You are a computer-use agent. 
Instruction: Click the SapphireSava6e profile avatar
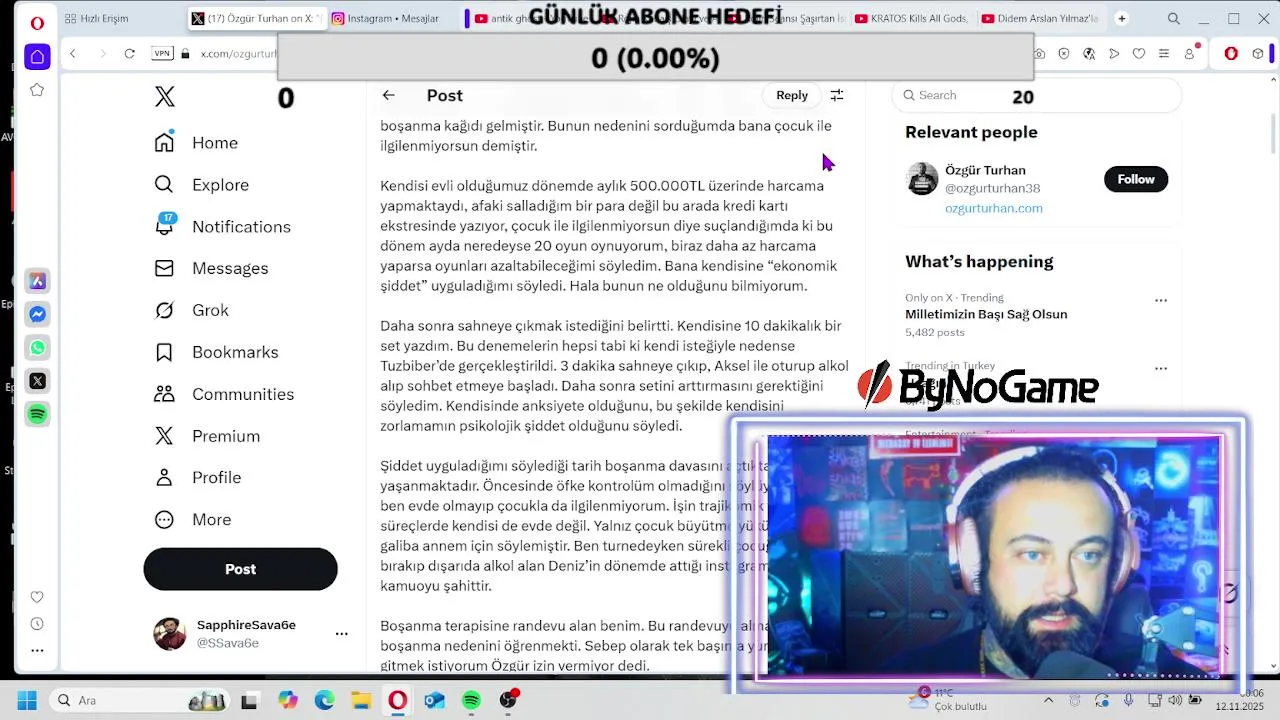(x=170, y=634)
